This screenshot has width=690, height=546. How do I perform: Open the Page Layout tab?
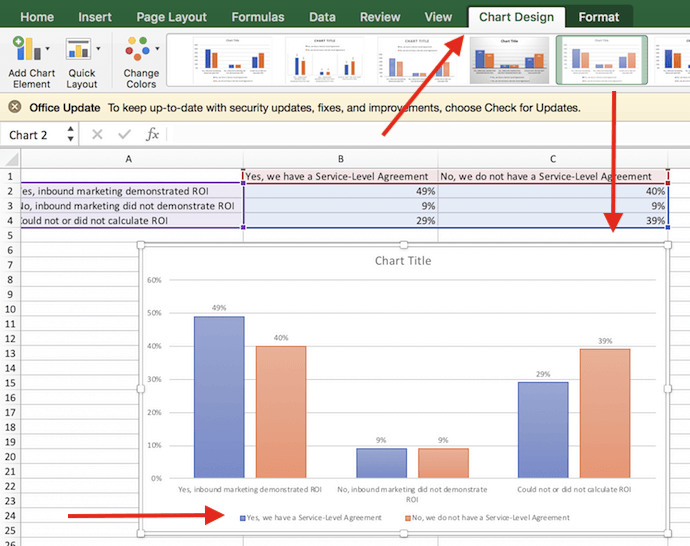pos(171,17)
